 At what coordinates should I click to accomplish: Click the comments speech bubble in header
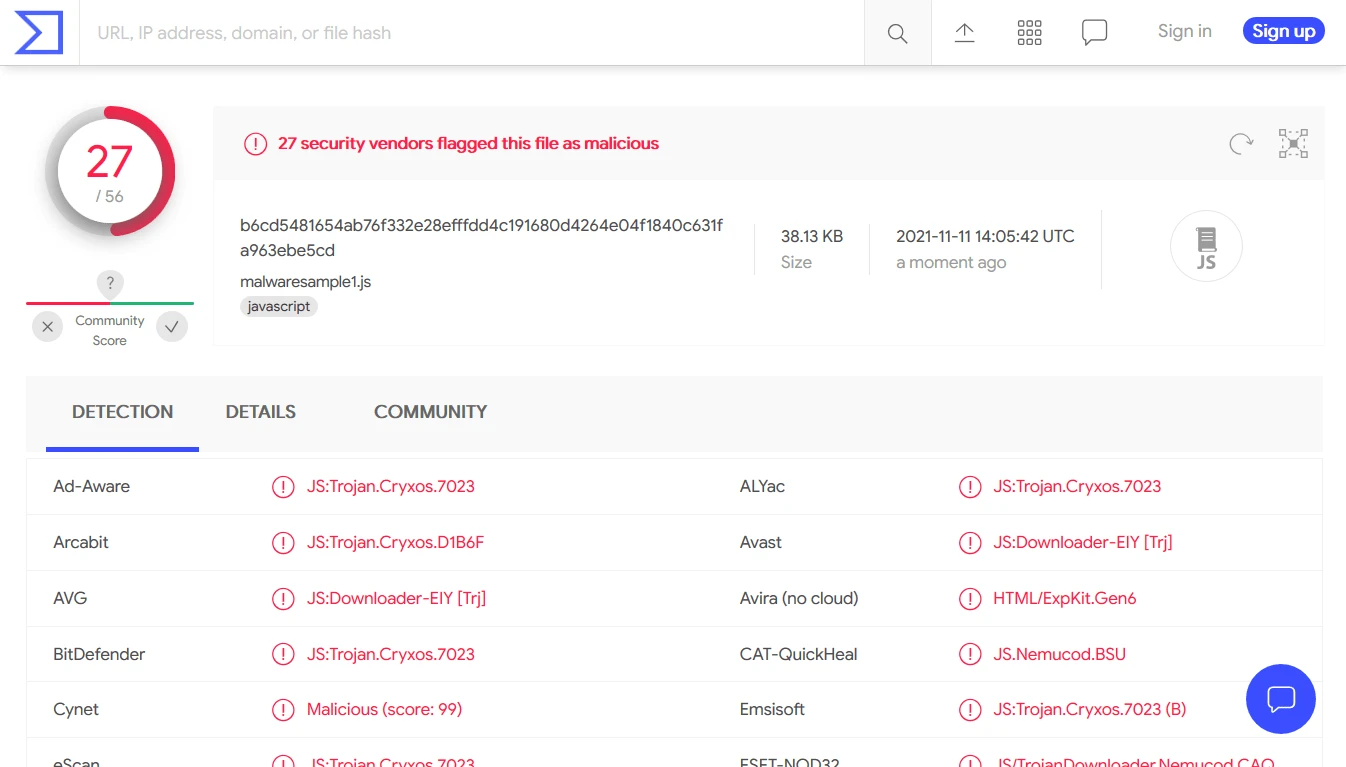pos(1094,33)
